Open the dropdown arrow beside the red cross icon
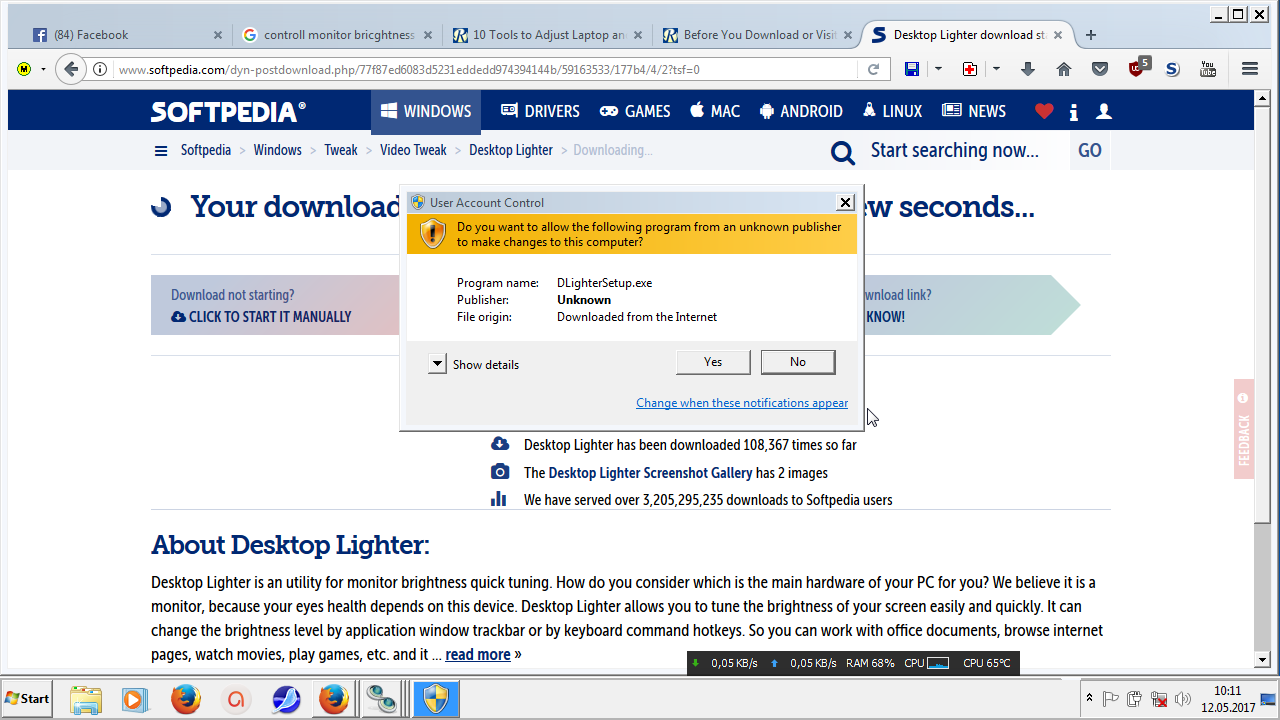This screenshot has width=1280, height=720. click(x=996, y=69)
